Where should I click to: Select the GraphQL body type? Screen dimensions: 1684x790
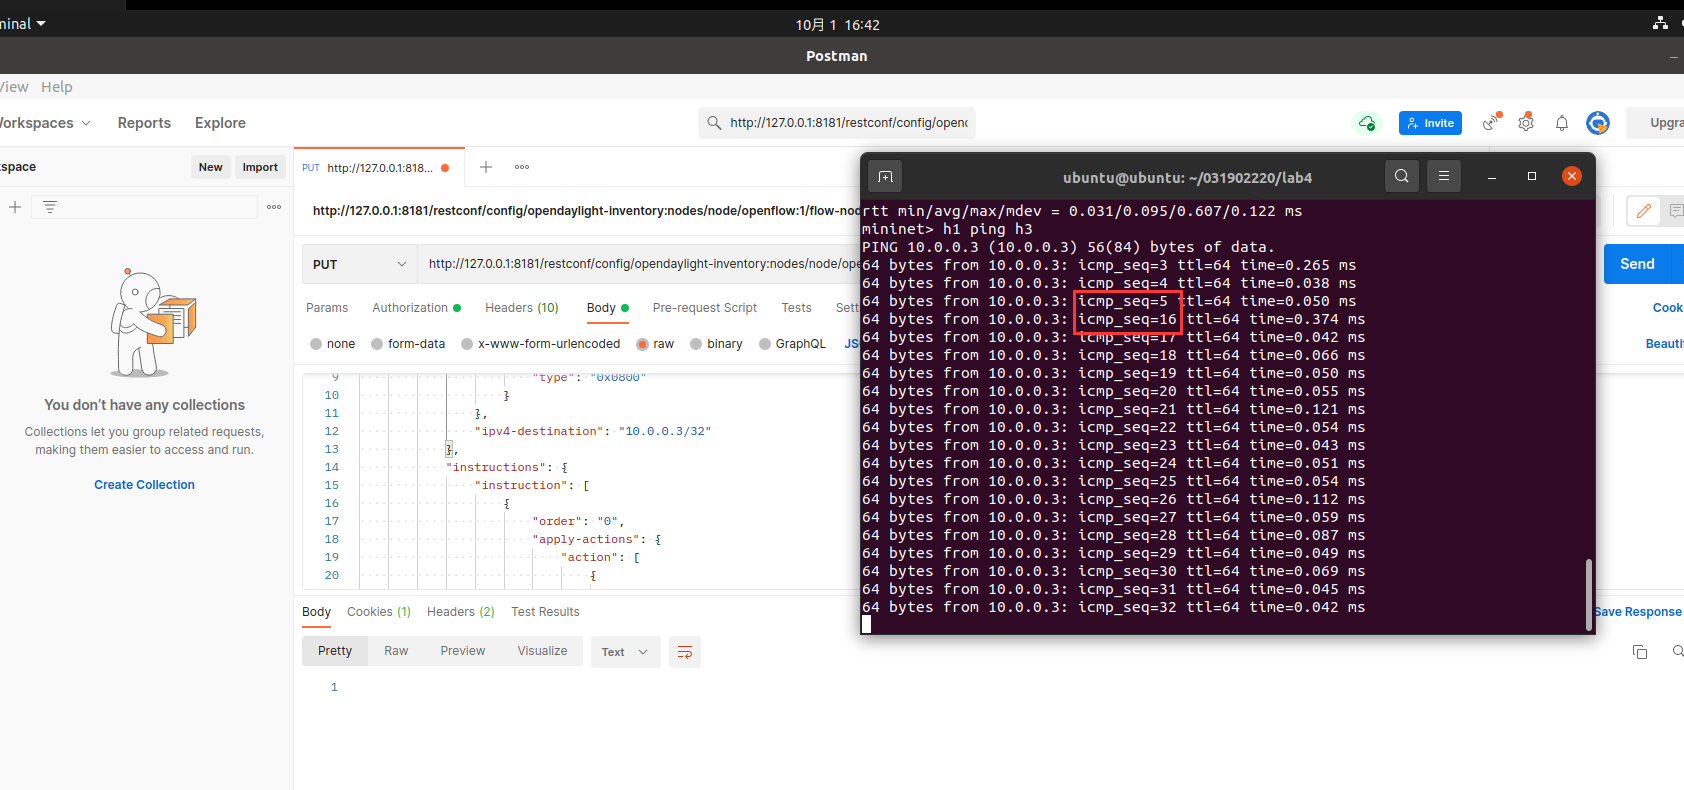[x=793, y=344]
